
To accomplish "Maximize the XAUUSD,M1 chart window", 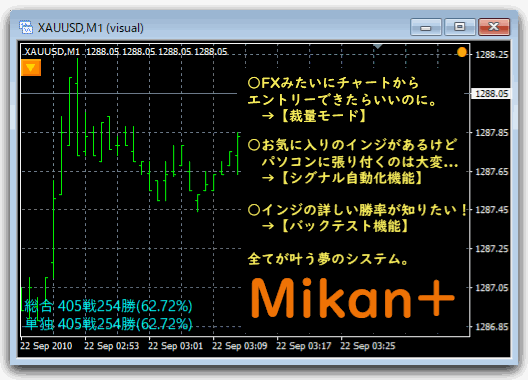I will click(460, 27).
